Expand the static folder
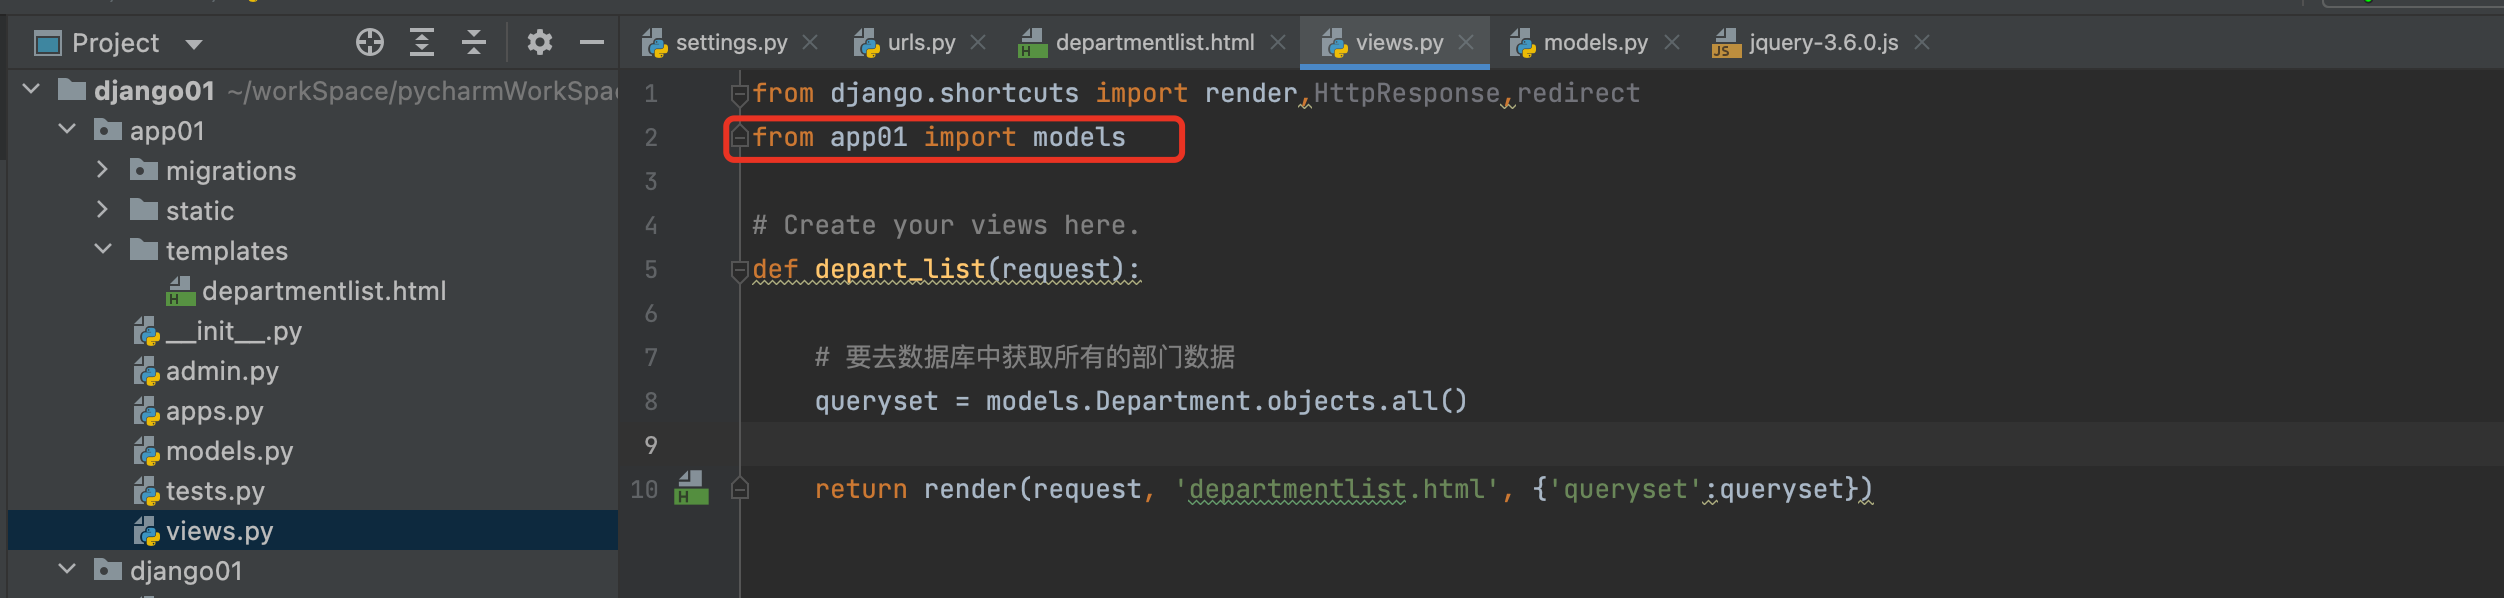 click(102, 210)
